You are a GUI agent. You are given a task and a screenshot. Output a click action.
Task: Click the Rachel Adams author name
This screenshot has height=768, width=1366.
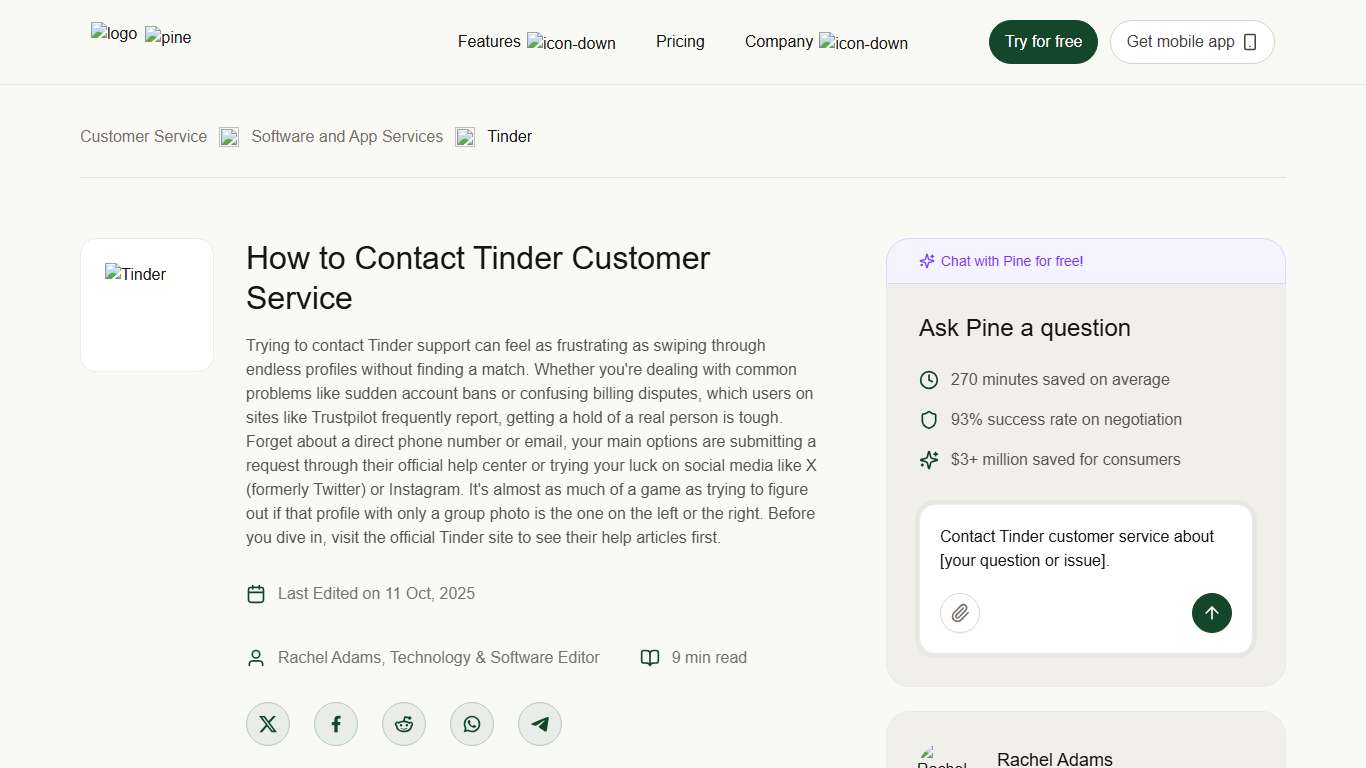(1055, 758)
